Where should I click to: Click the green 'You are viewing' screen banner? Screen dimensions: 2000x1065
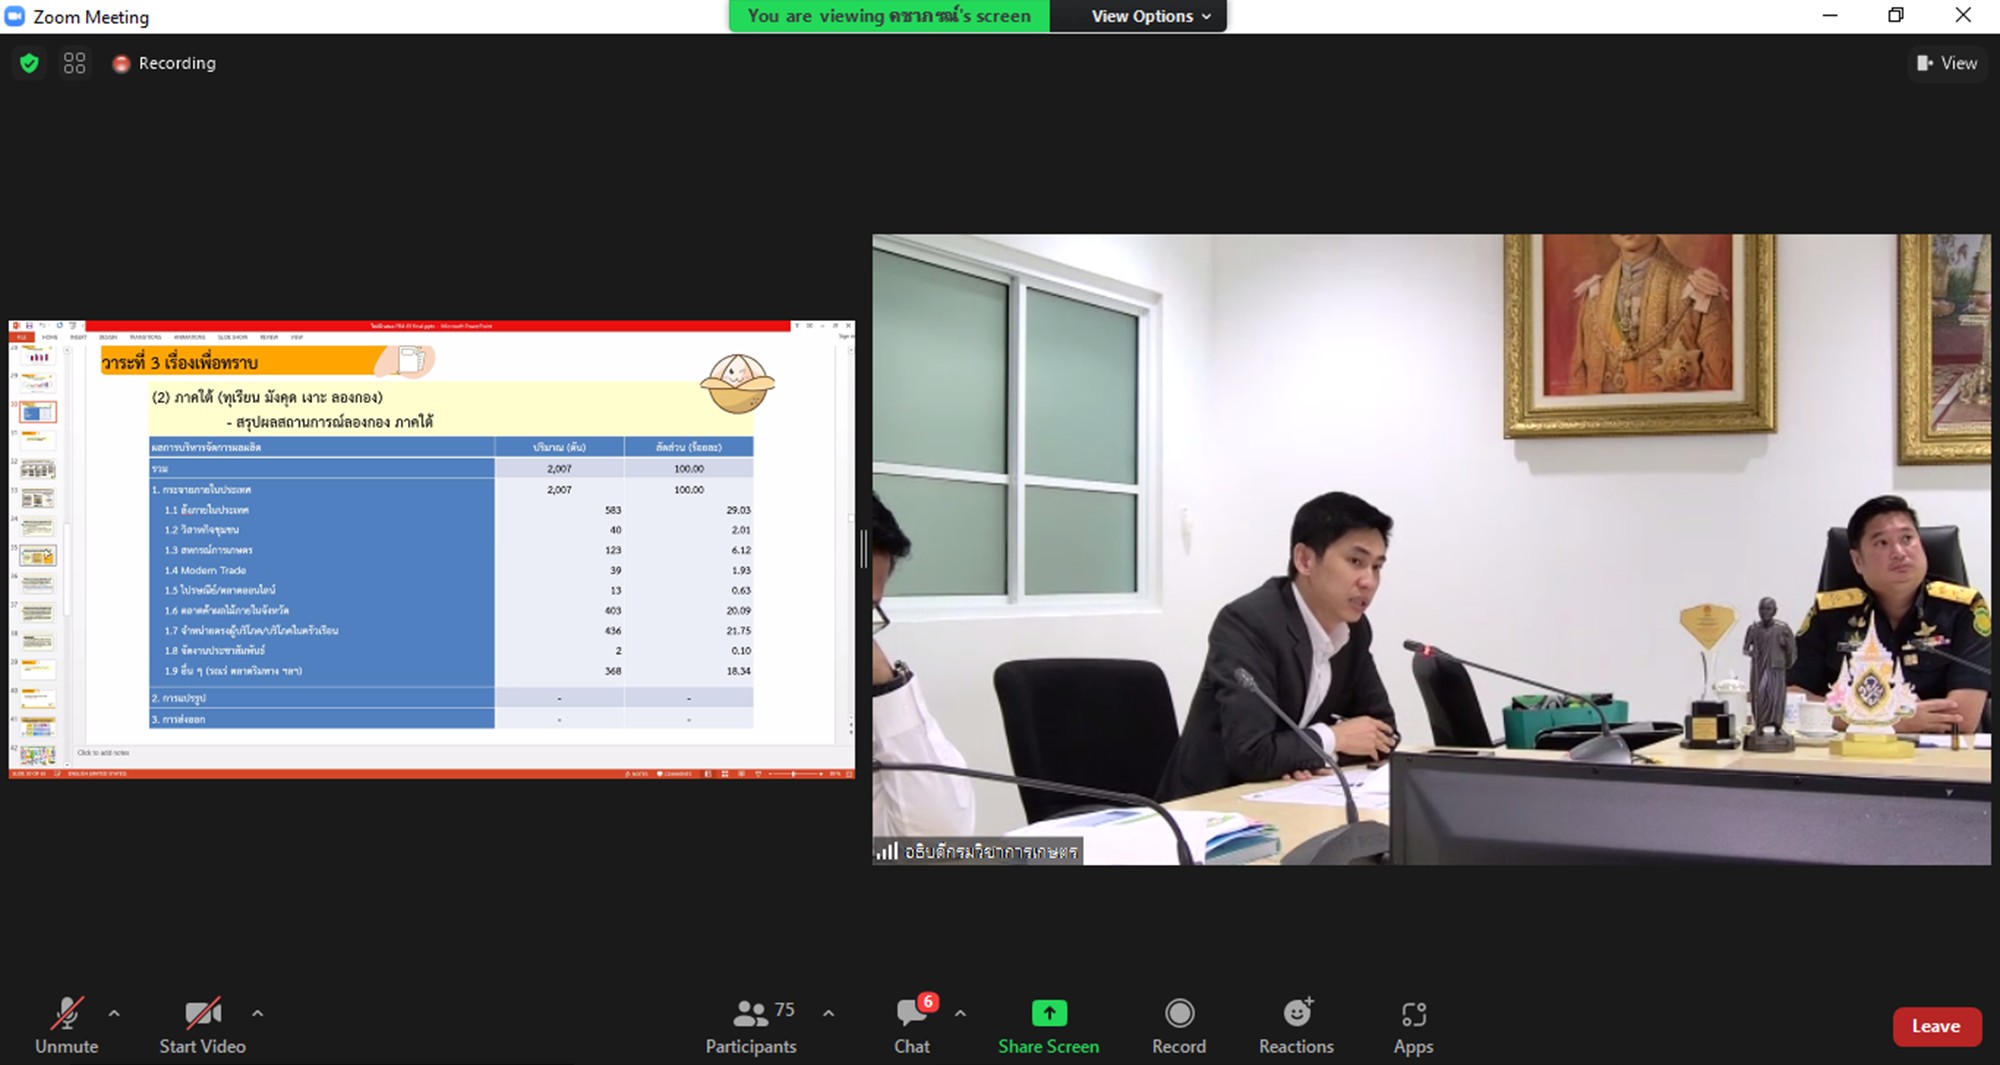click(889, 16)
